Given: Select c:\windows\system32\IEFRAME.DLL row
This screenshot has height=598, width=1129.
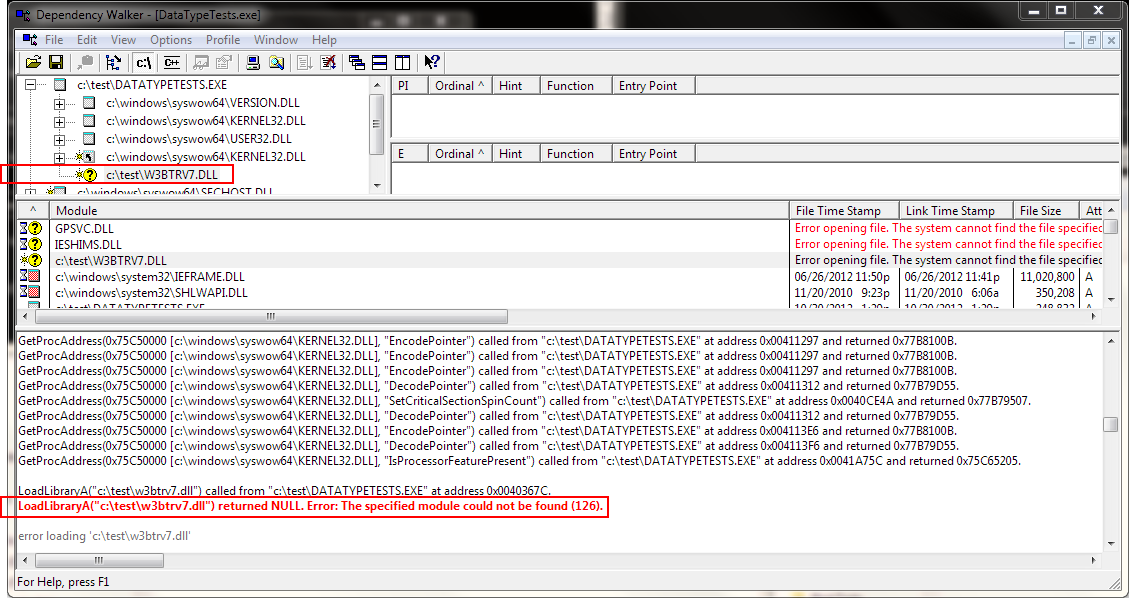Looking at the screenshot, I should [x=560, y=276].
